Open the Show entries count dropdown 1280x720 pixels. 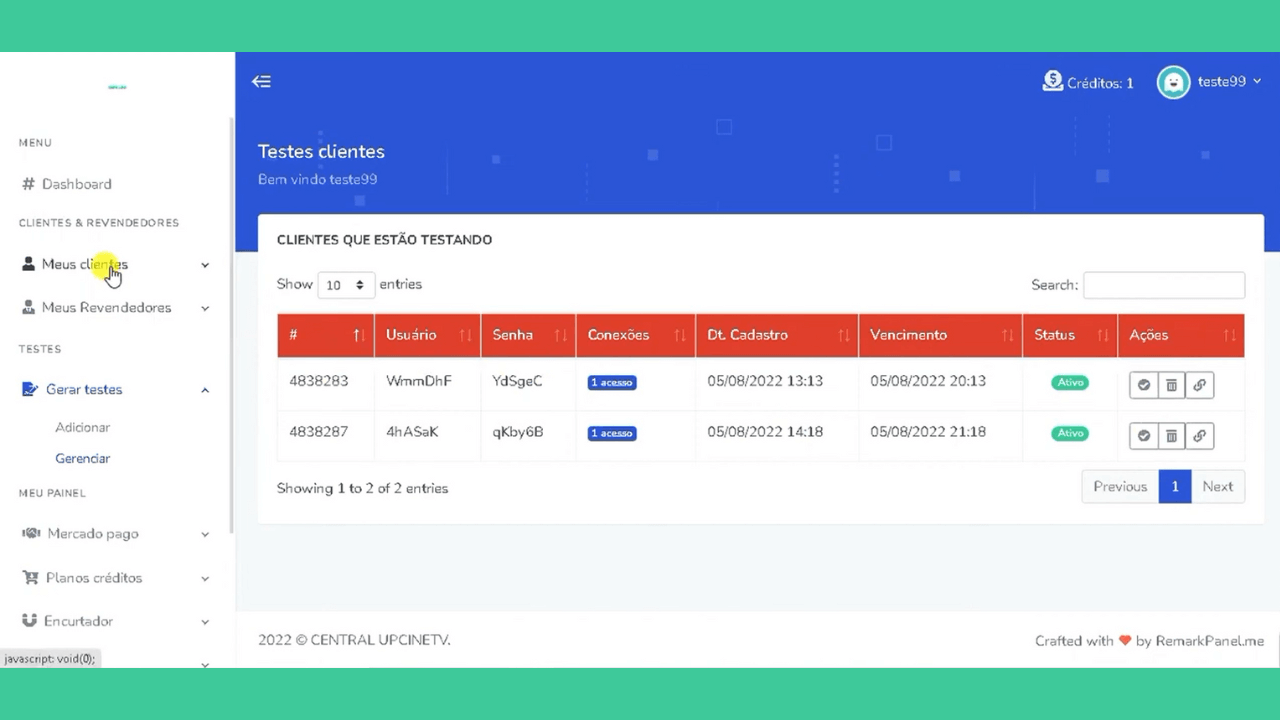[346, 285]
